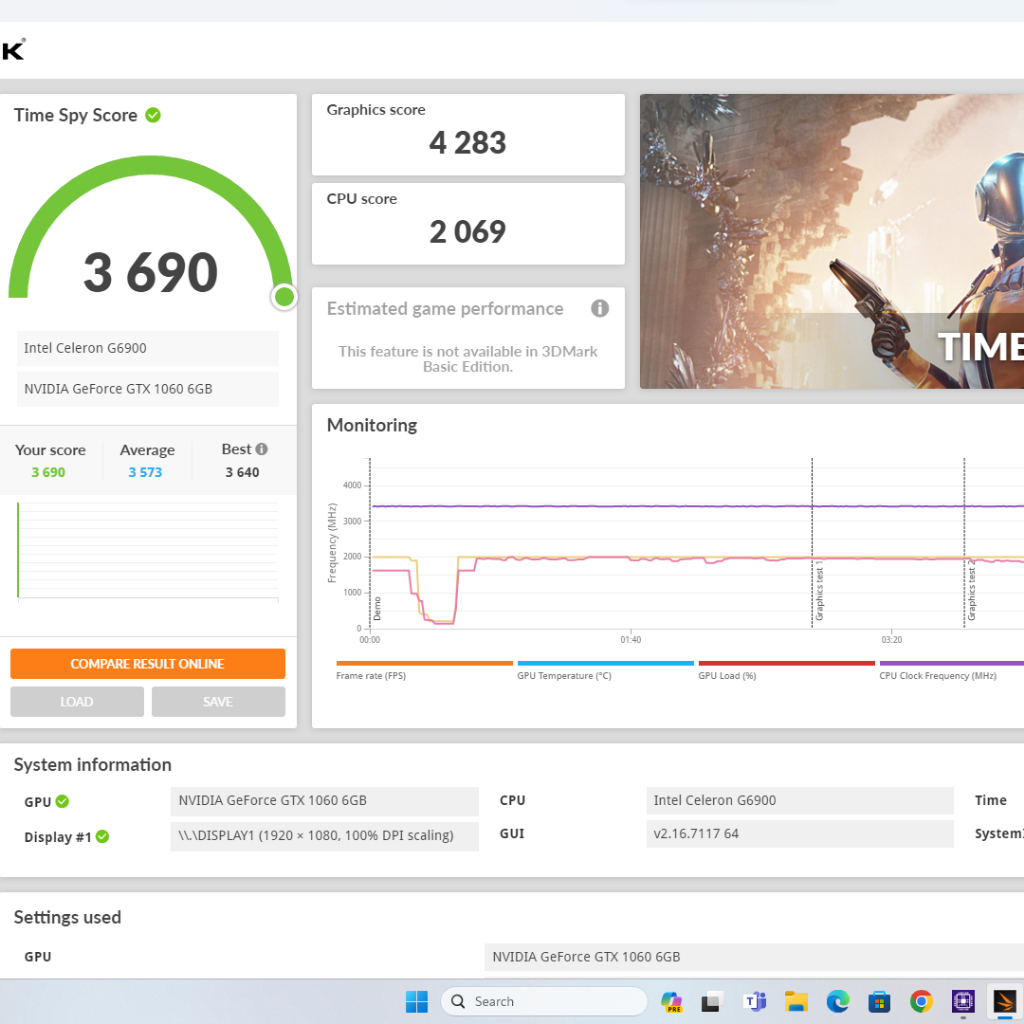1024x1024 pixels.
Task: Click the green check icon beside GPU
Action: point(62,801)
